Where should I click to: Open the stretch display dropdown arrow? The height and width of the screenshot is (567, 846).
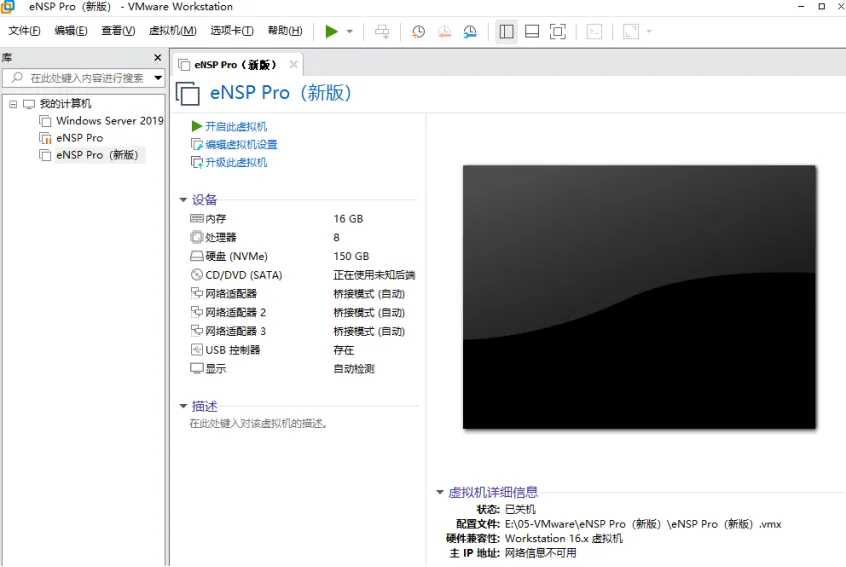[649, 31]
